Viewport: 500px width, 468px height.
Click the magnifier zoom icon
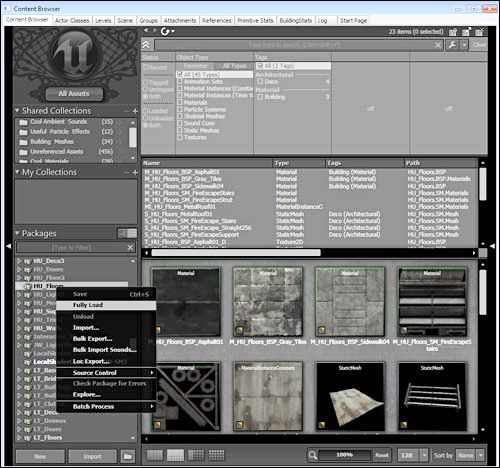point(312,455)
